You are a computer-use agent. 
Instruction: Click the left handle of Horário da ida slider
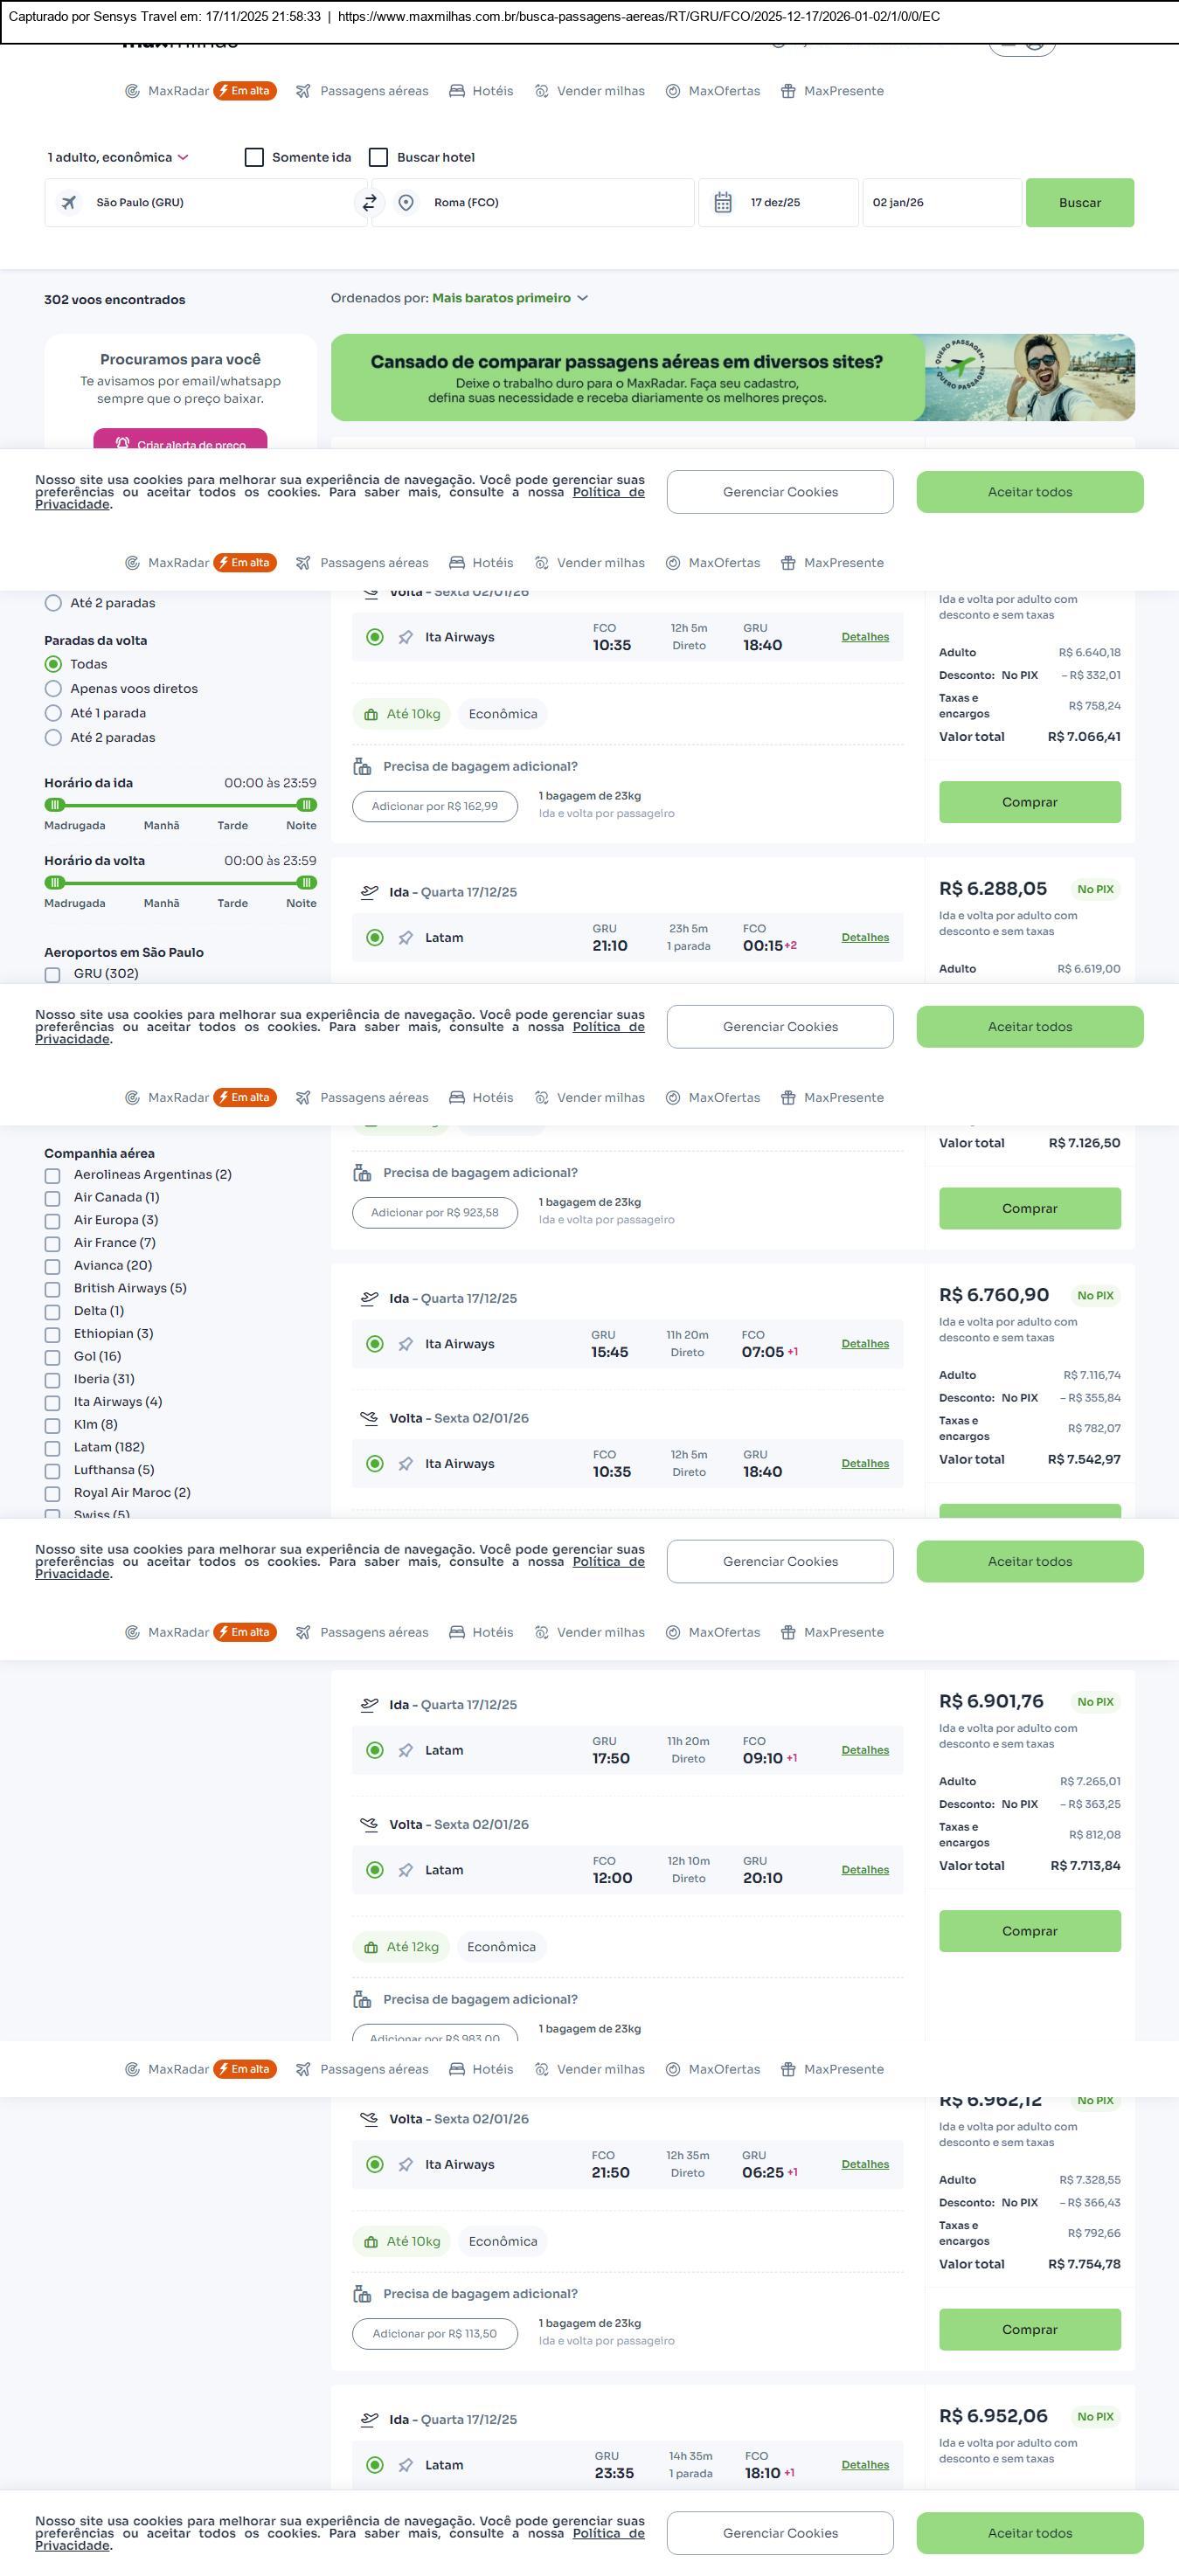55,805
